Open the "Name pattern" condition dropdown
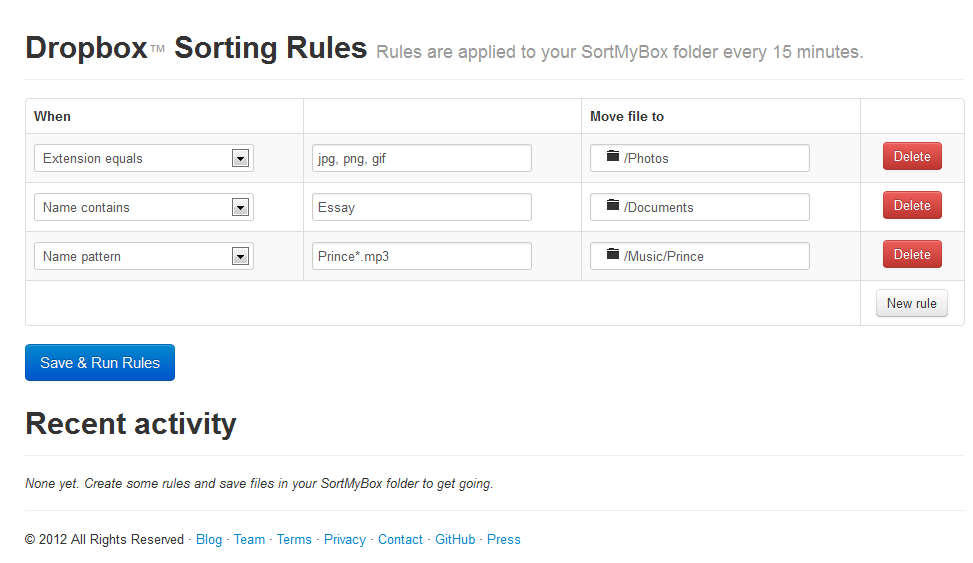 click(143, 256)
